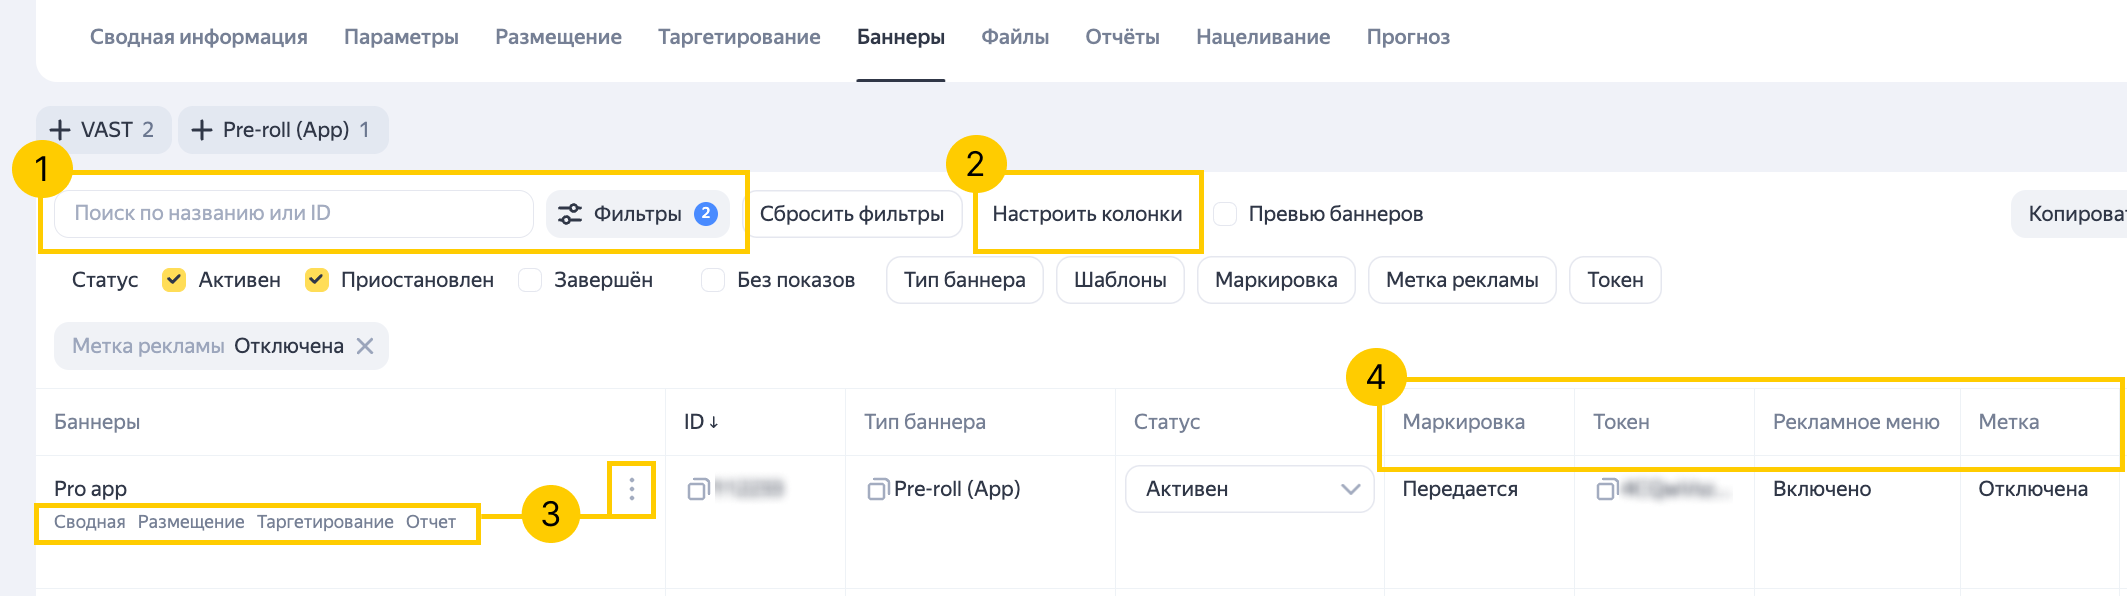2127x596 pixels.
Task: Open the 'Маркировка' filter dropdown
Action: pos(1275,280)
